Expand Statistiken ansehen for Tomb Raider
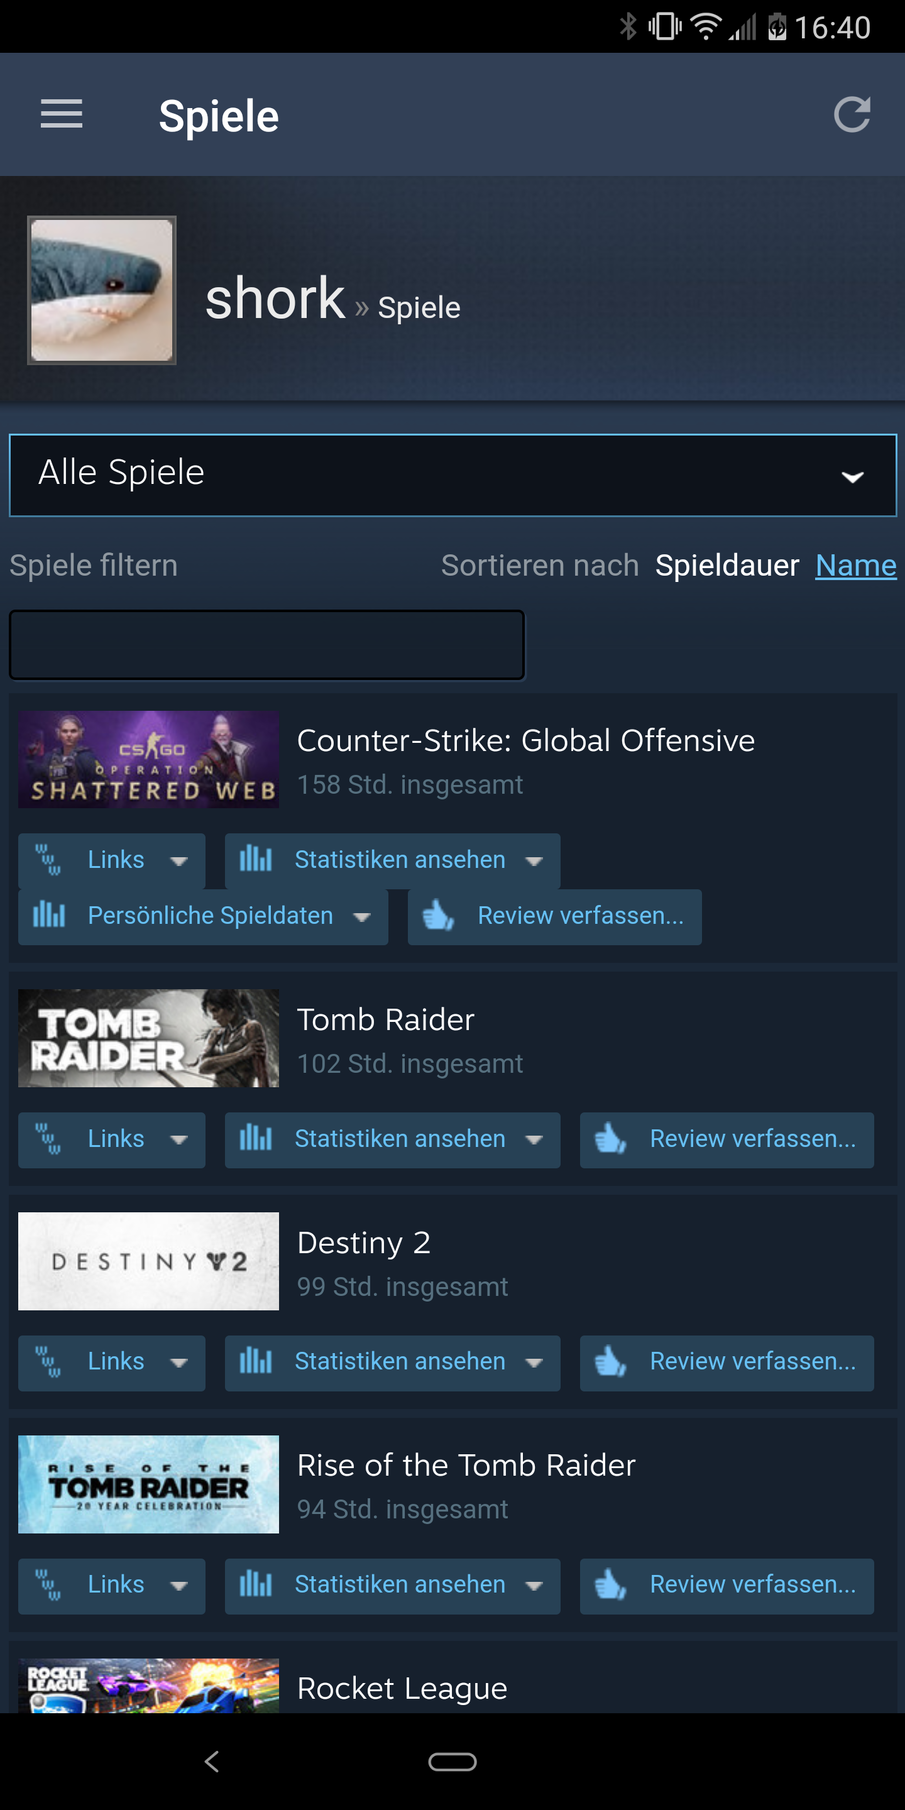905x1810 pixels. tap(392, 1139)
